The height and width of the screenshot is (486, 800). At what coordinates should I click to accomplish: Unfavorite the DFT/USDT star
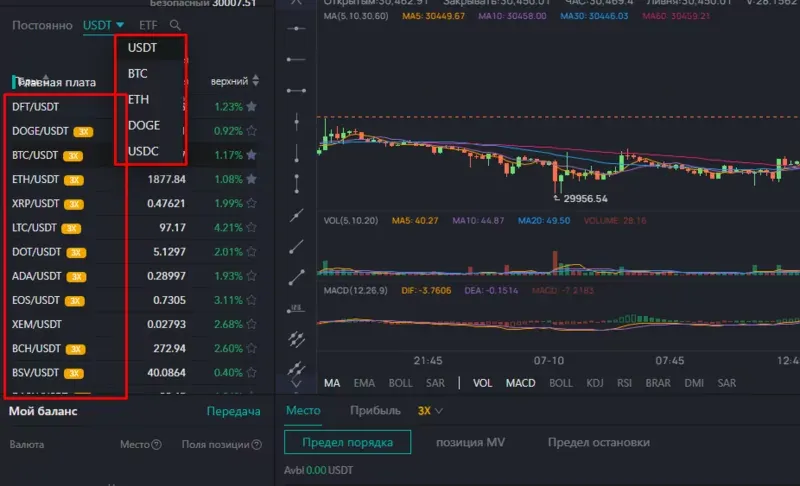pyautogui.click(x=252, y=107)
